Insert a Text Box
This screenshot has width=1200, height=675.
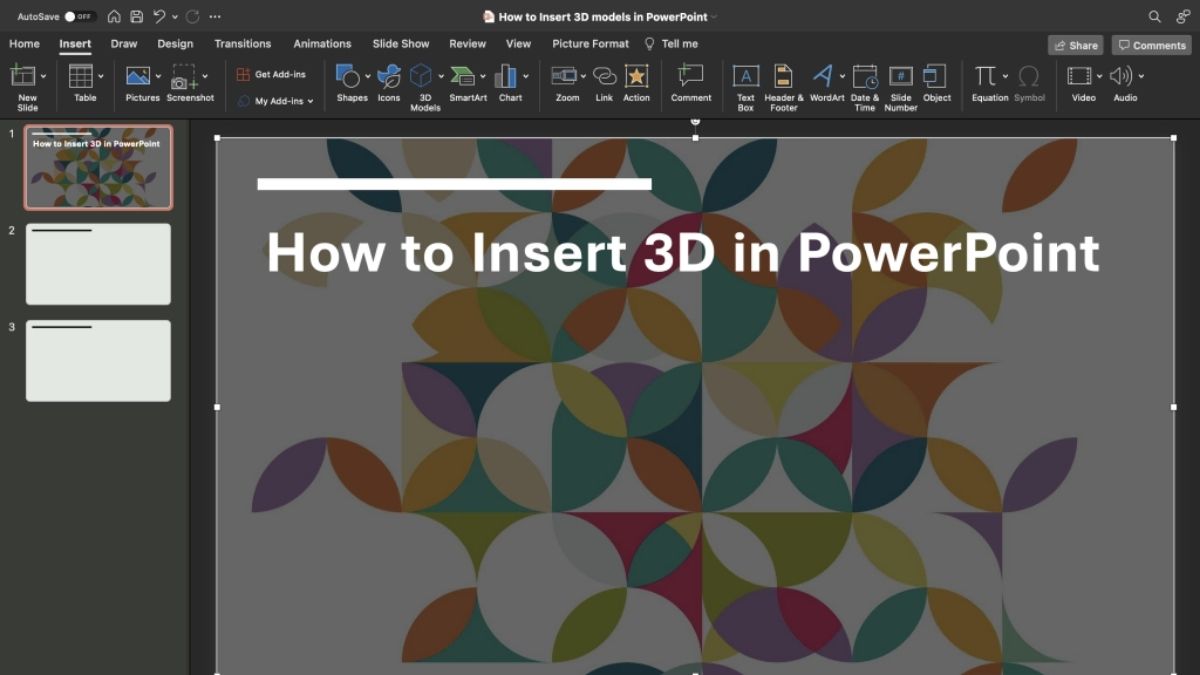[x=745, y=78]
